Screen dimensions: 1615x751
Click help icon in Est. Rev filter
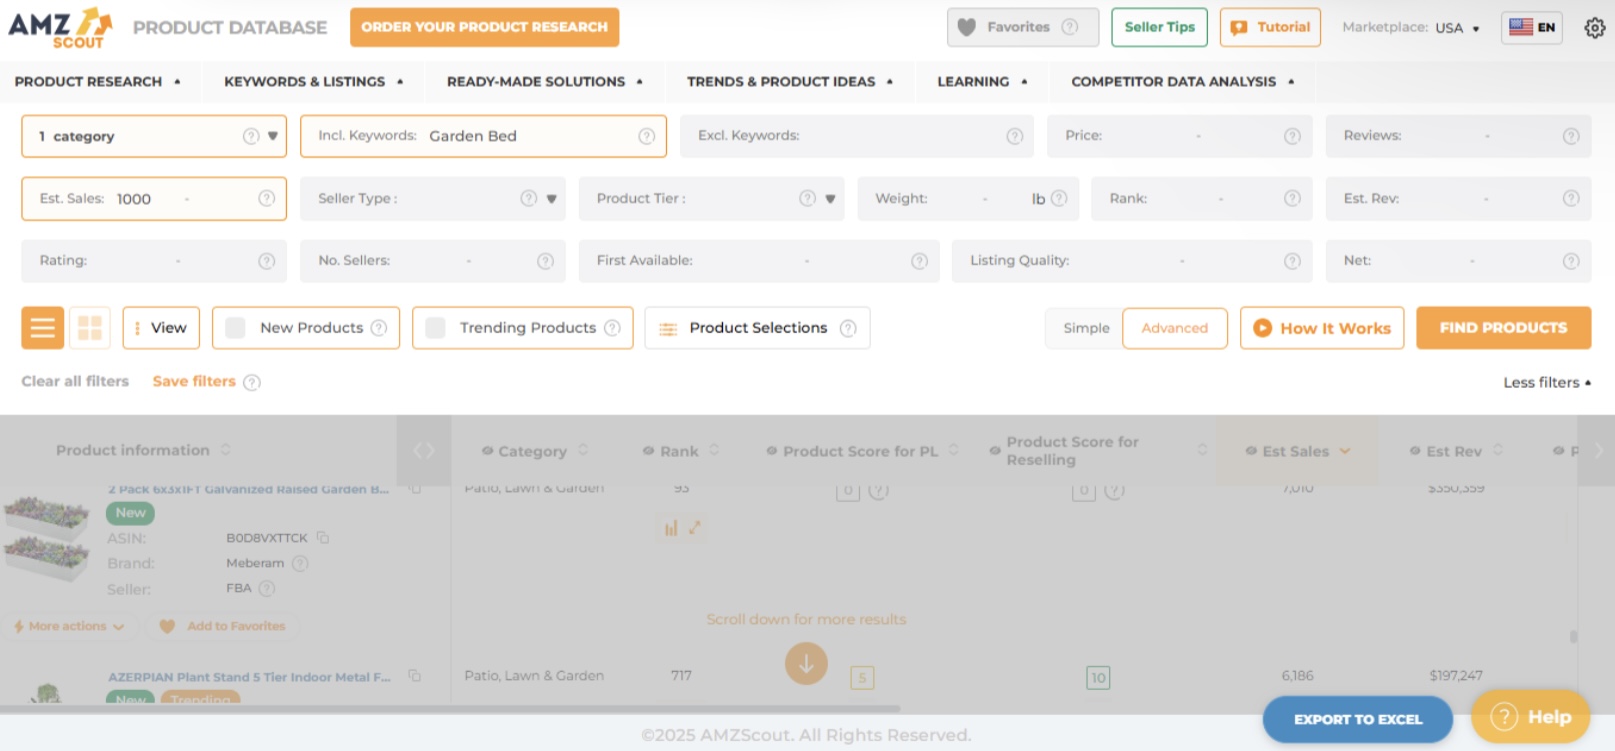1571,198
